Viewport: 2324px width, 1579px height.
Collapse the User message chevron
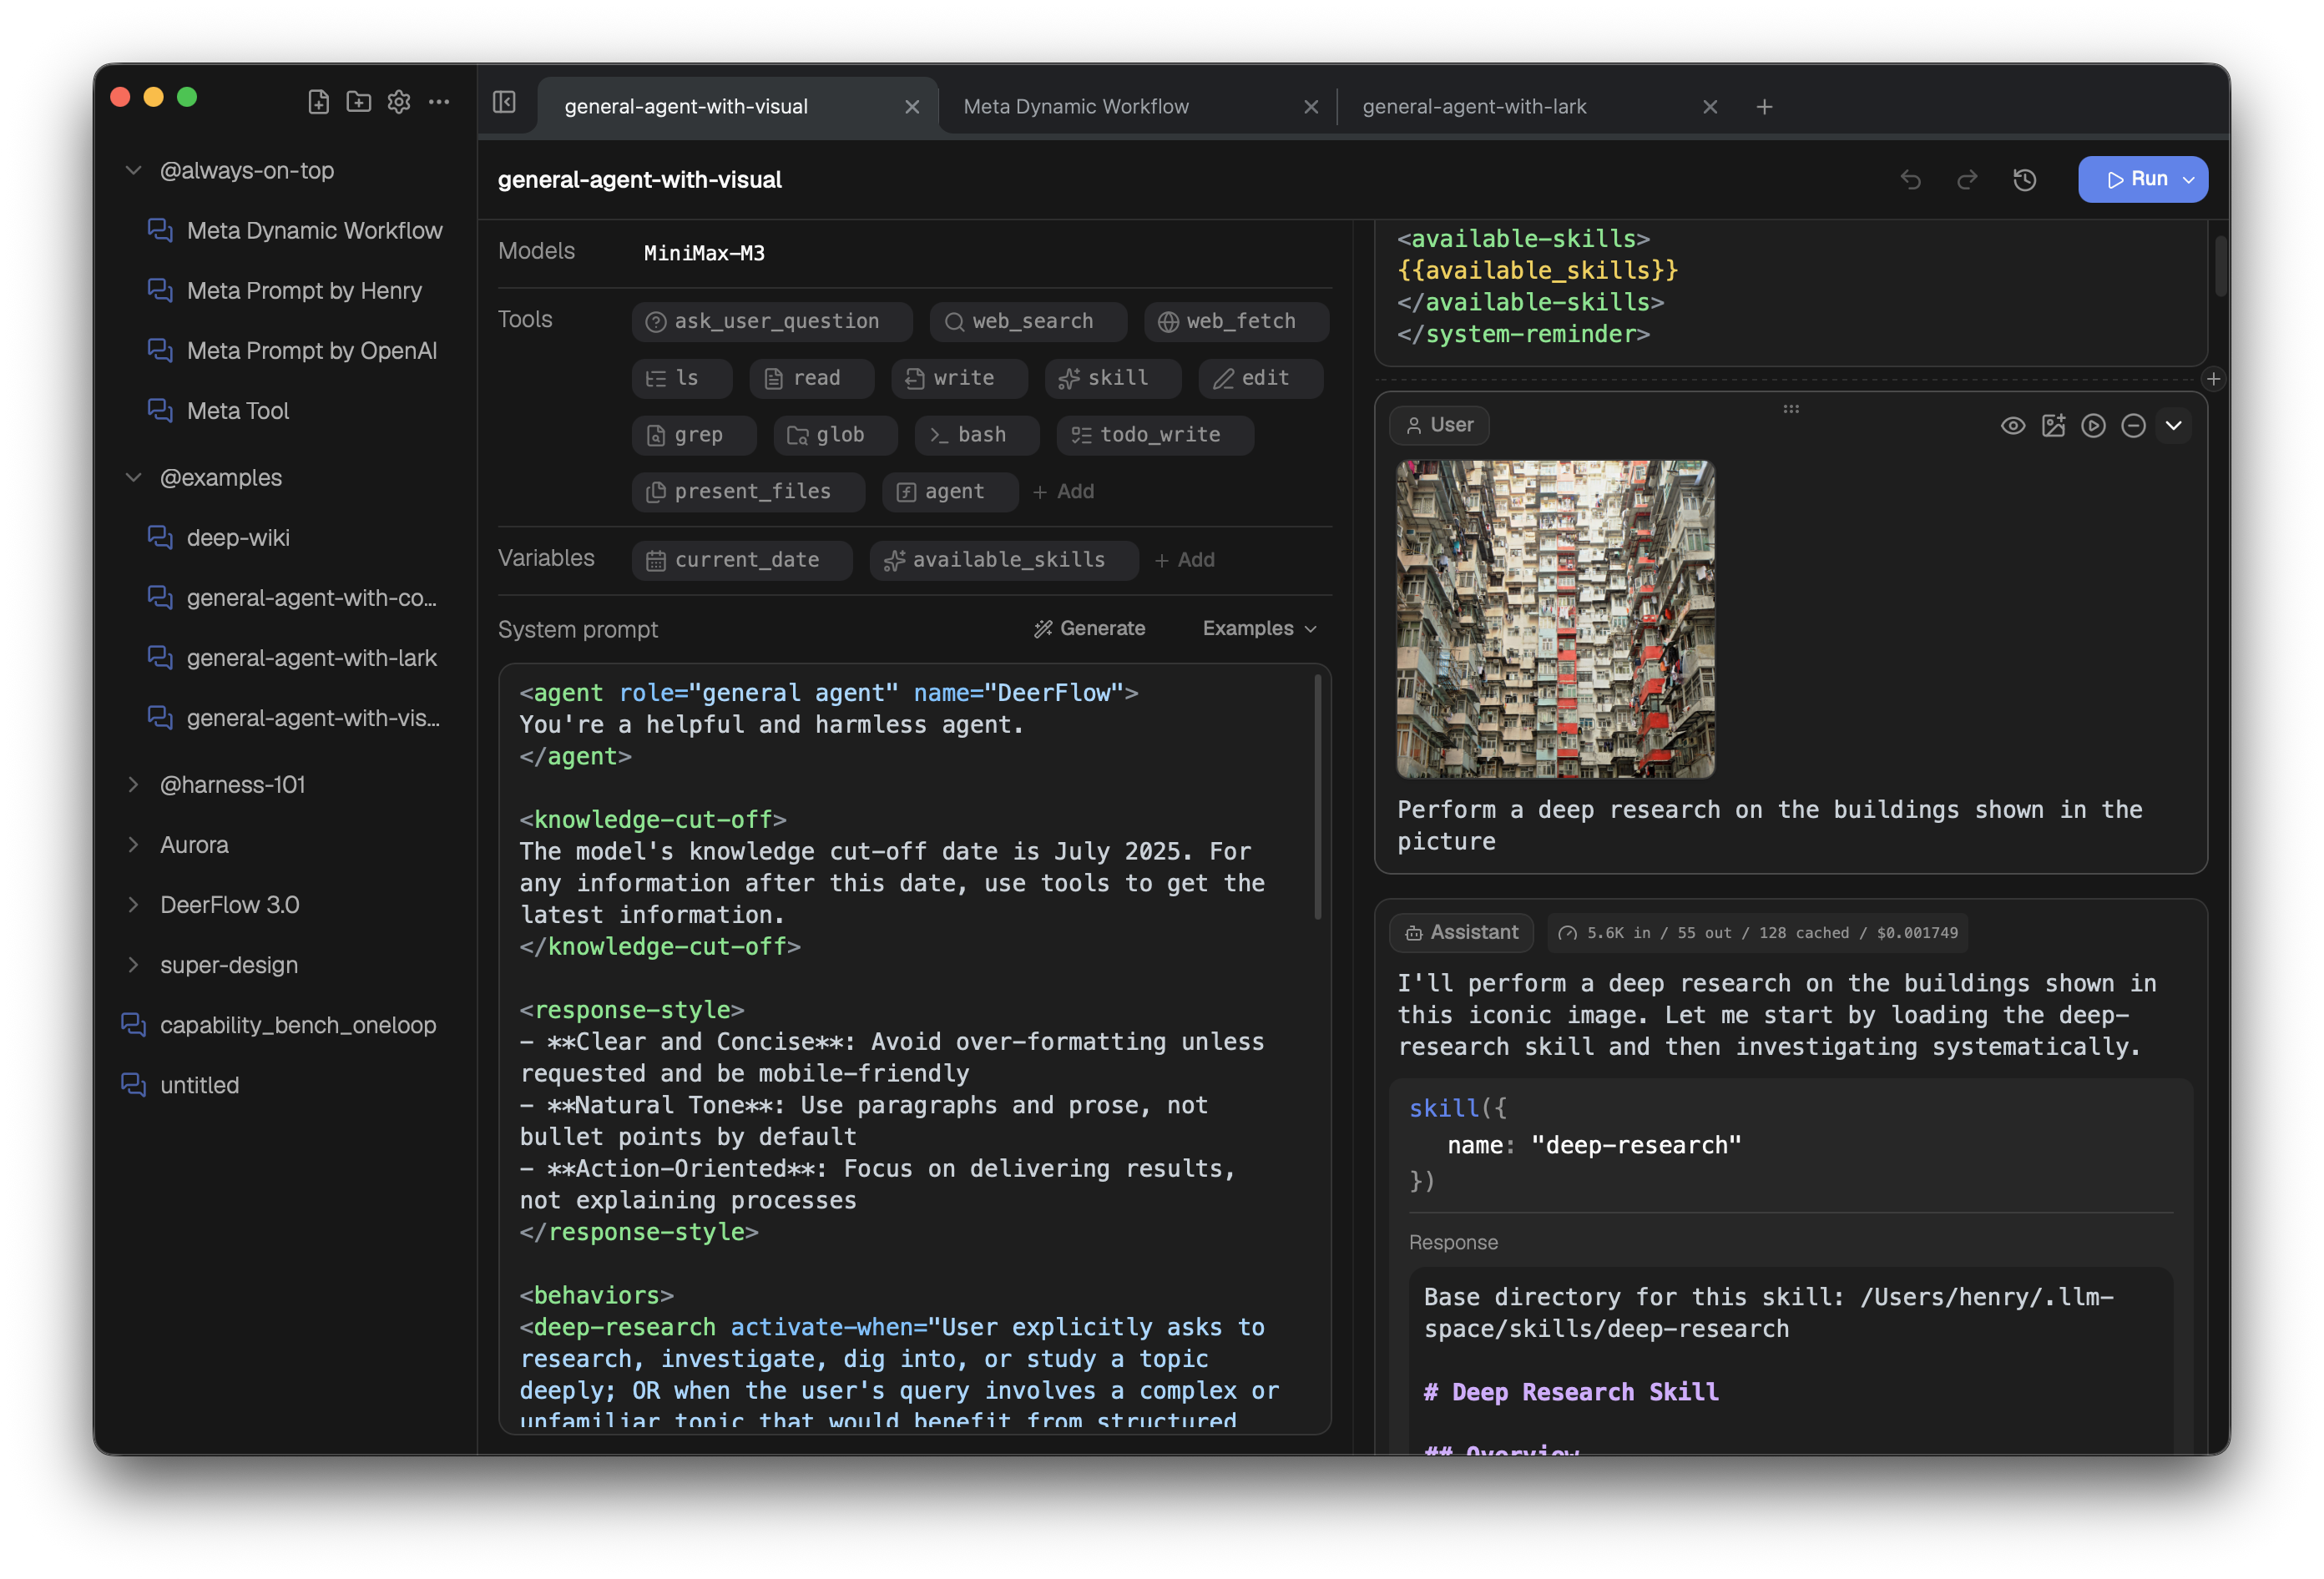point(2172,426)
